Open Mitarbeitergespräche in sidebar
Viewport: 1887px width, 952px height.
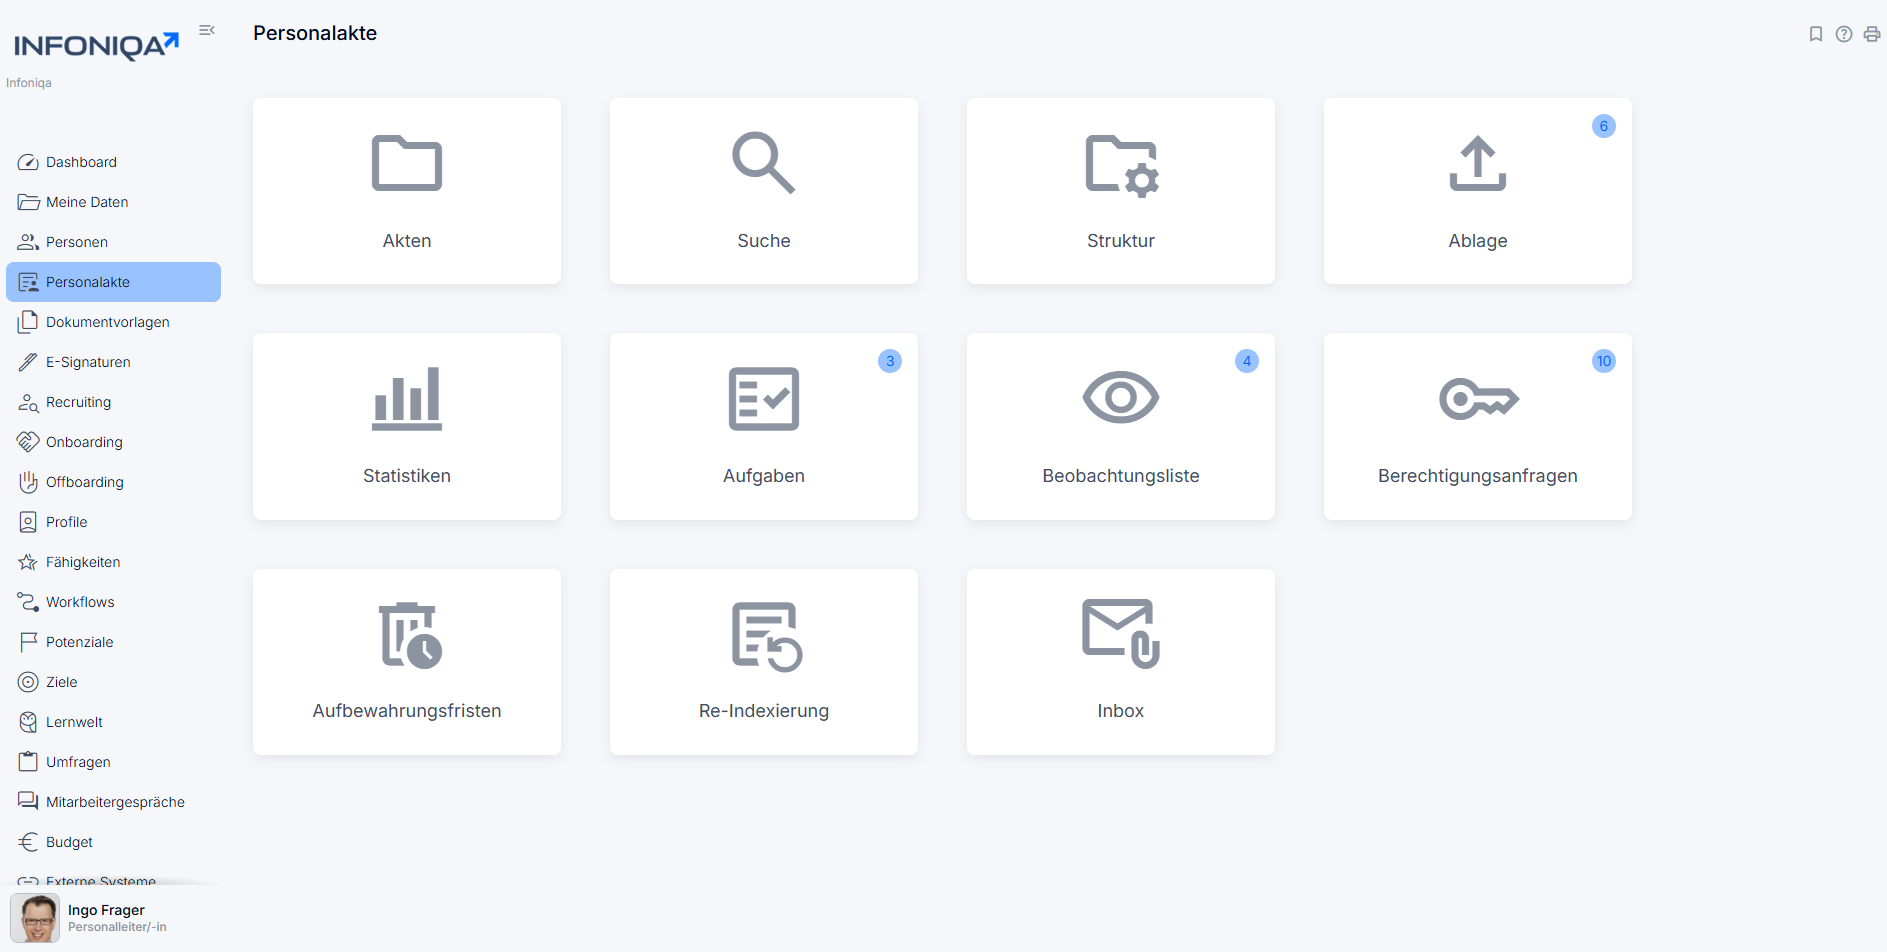[x=113, y=802]
